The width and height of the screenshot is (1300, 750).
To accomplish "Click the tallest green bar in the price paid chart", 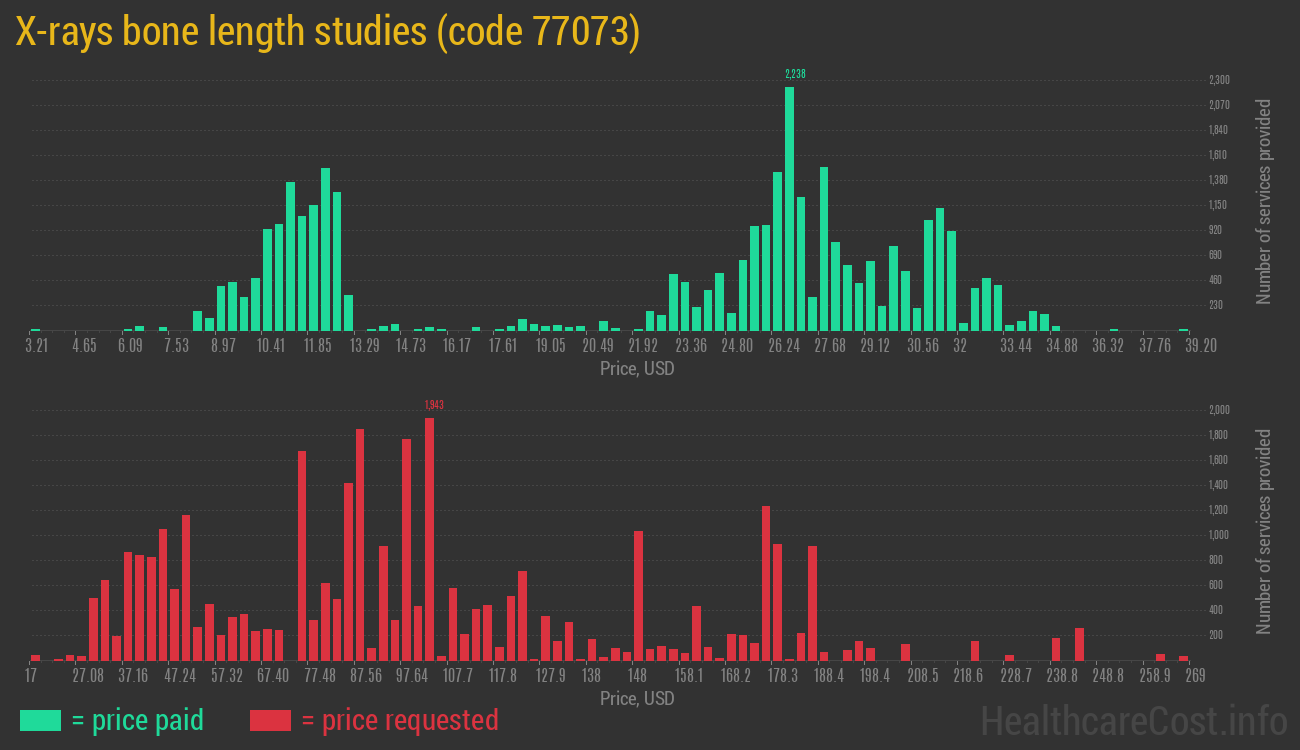I will coord(789,208).
